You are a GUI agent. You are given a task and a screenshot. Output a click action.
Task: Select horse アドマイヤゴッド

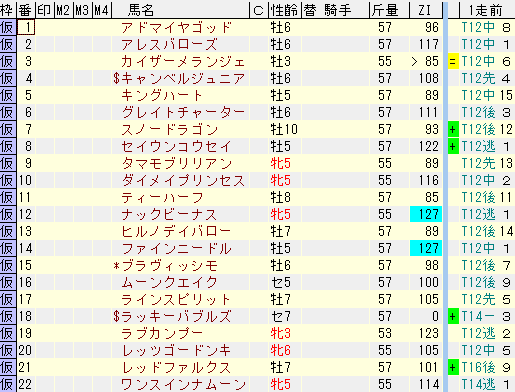(x=176, y=27)
